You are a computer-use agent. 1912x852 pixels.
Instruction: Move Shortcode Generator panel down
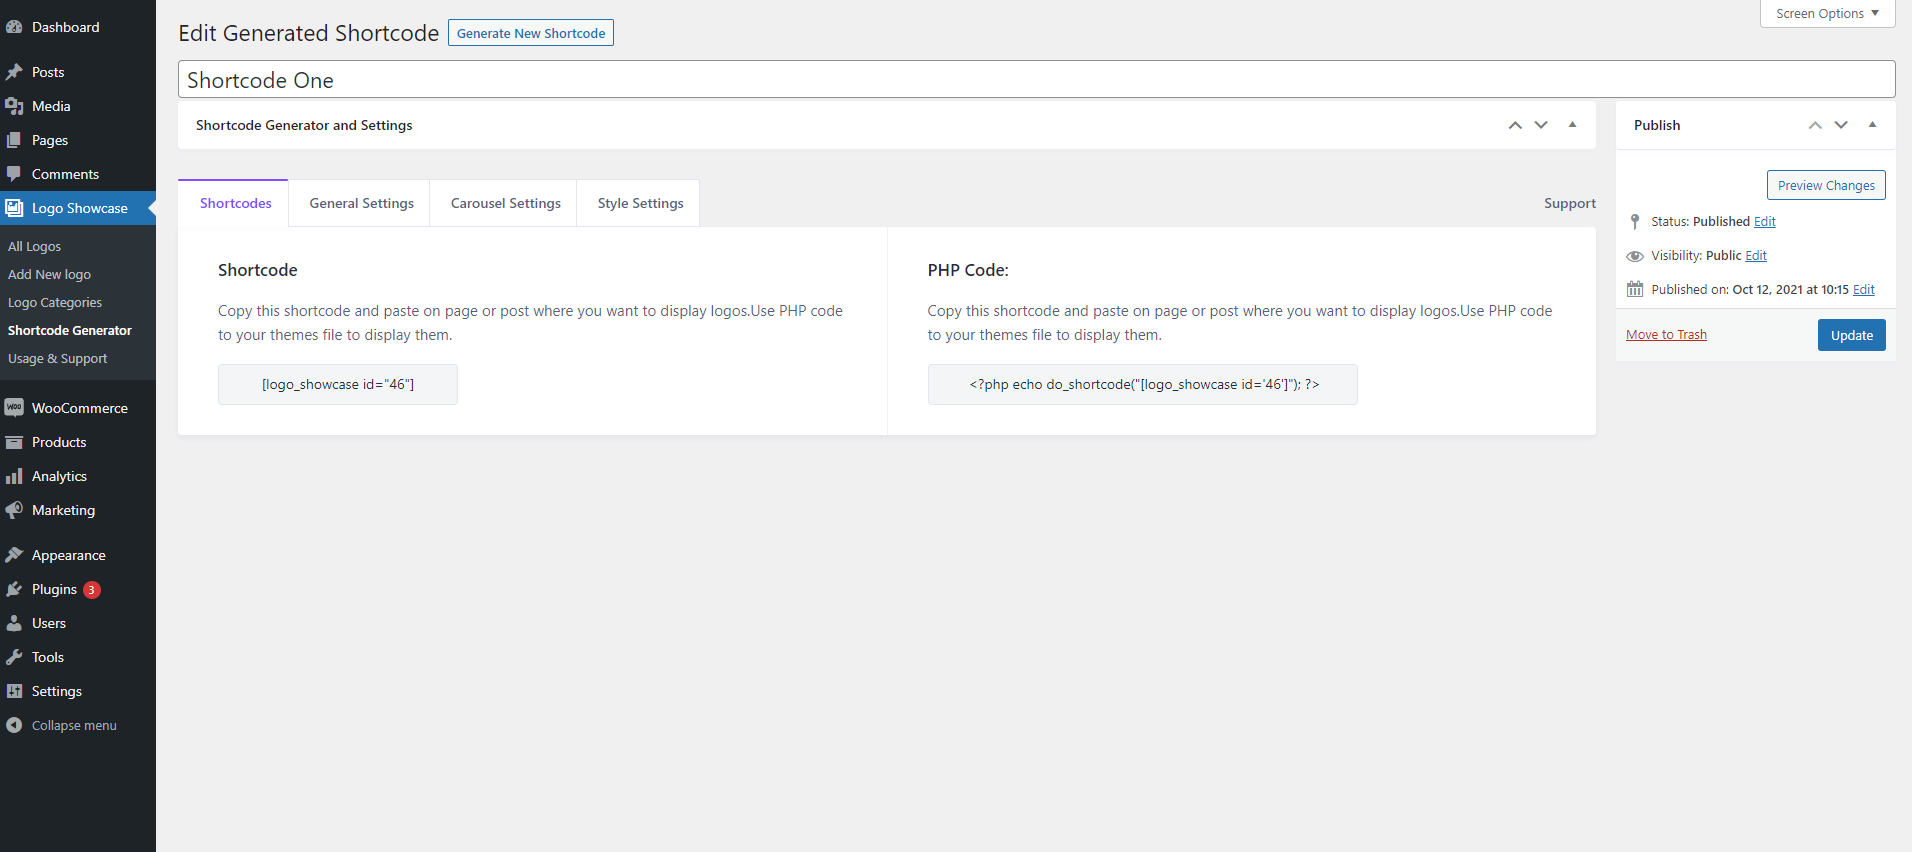pyautogui.click(x=1541, y=125)
